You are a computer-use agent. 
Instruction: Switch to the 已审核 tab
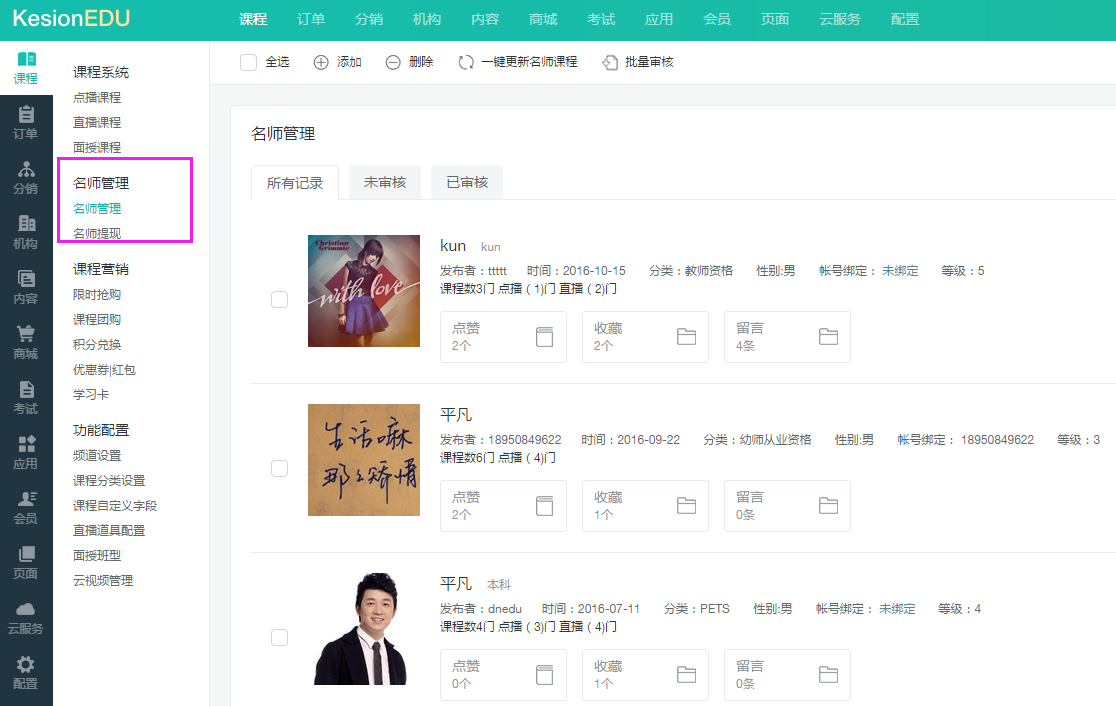467,182
